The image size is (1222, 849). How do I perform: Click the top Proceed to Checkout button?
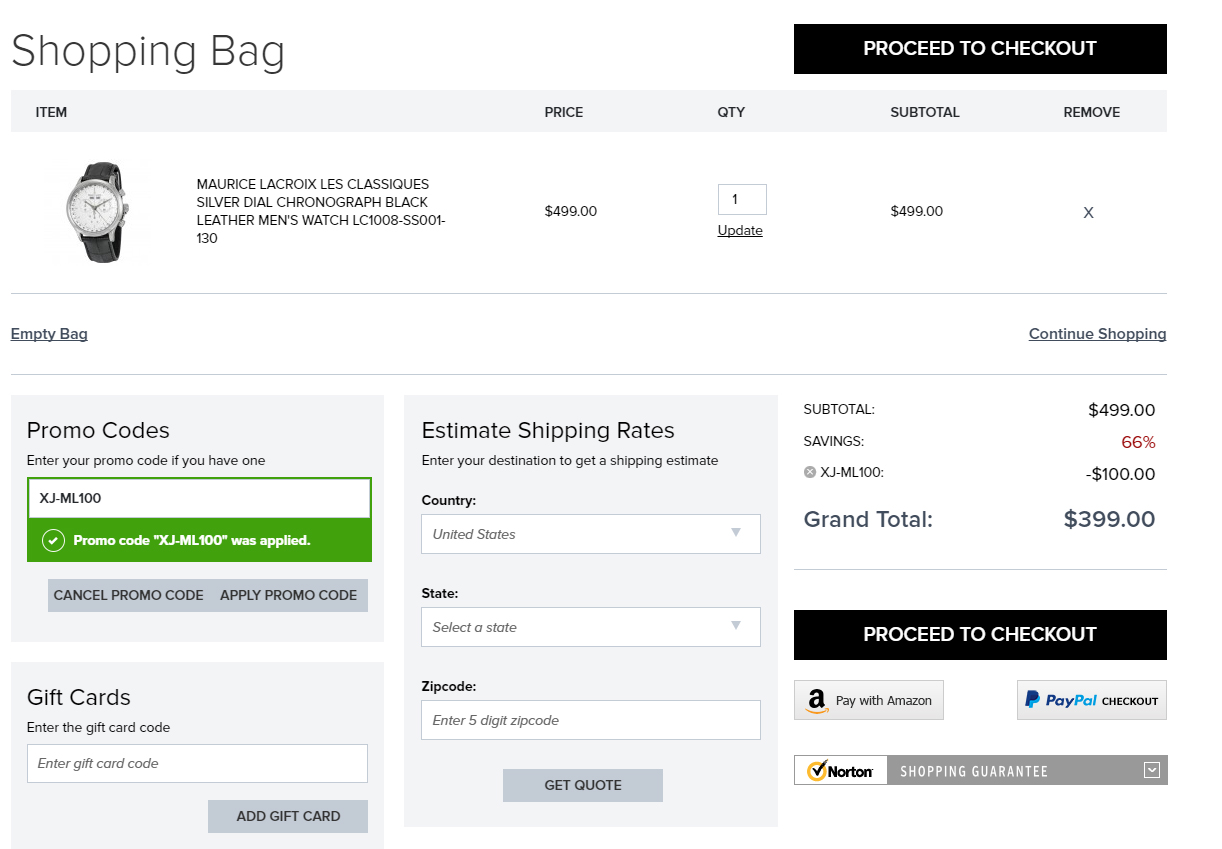[979, 49]
